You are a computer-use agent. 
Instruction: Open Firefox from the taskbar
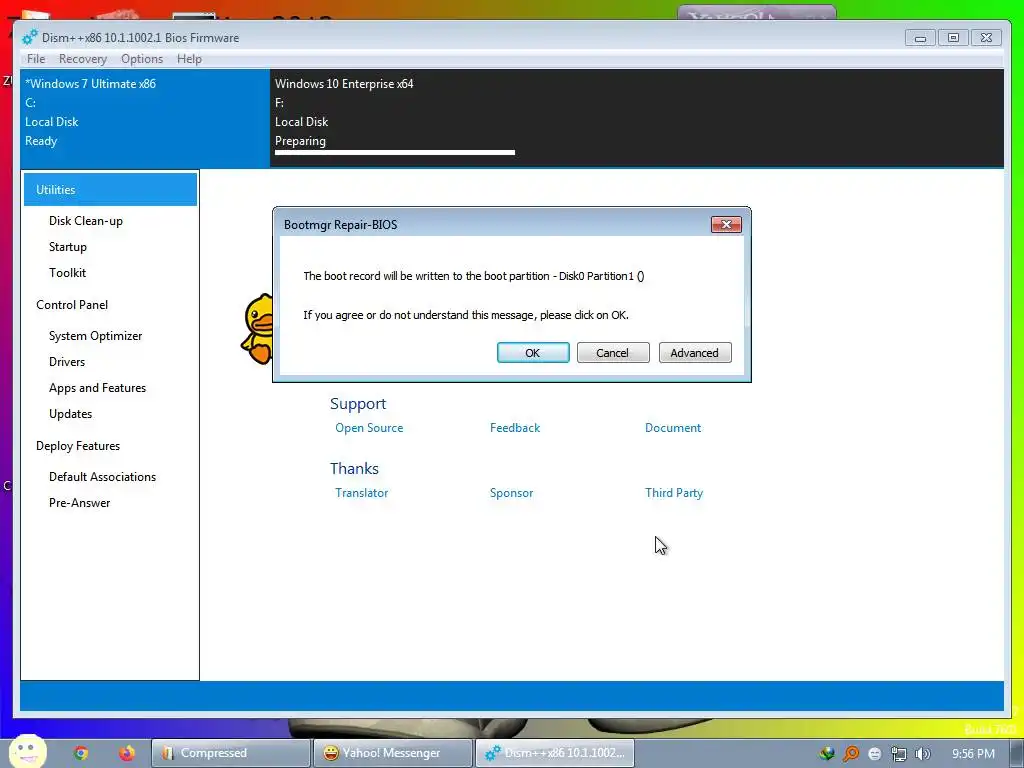point(127,753)
